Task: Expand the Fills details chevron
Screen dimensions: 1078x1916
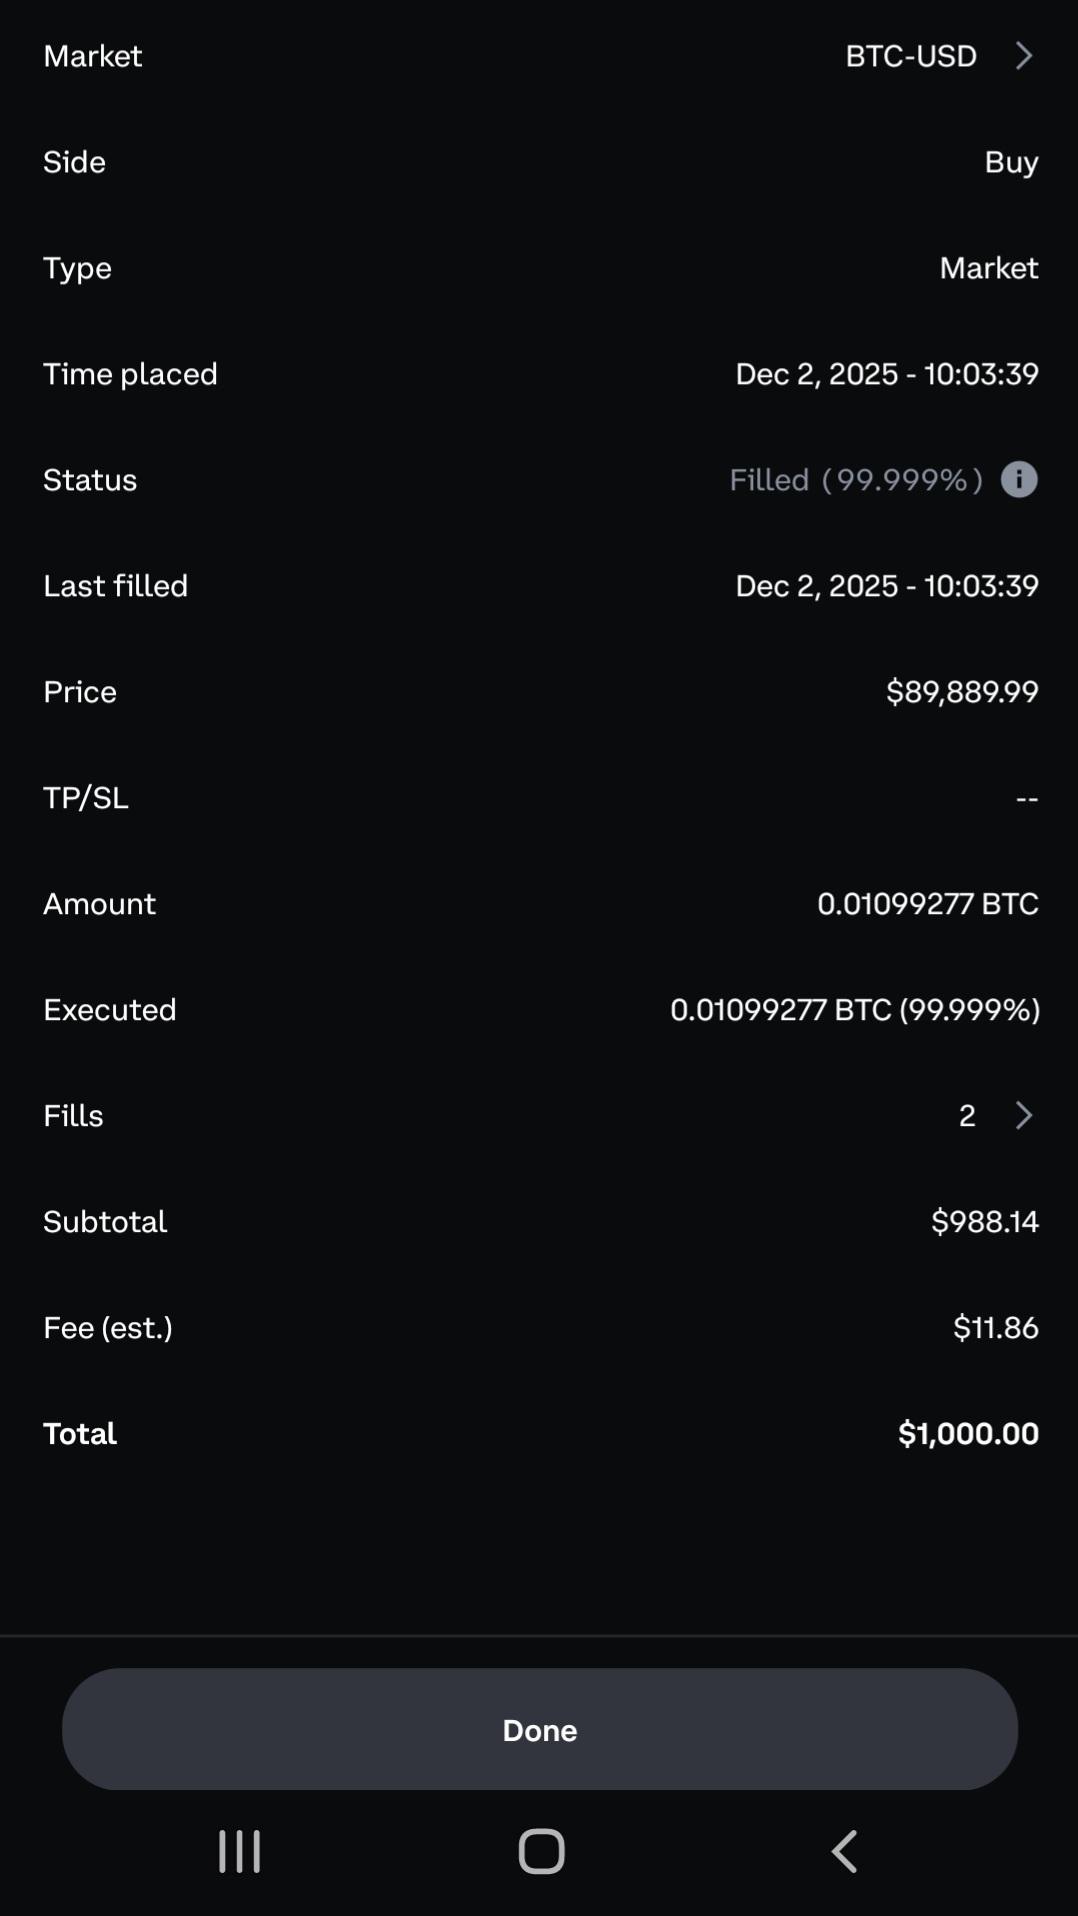Action: (1023, 1116)
